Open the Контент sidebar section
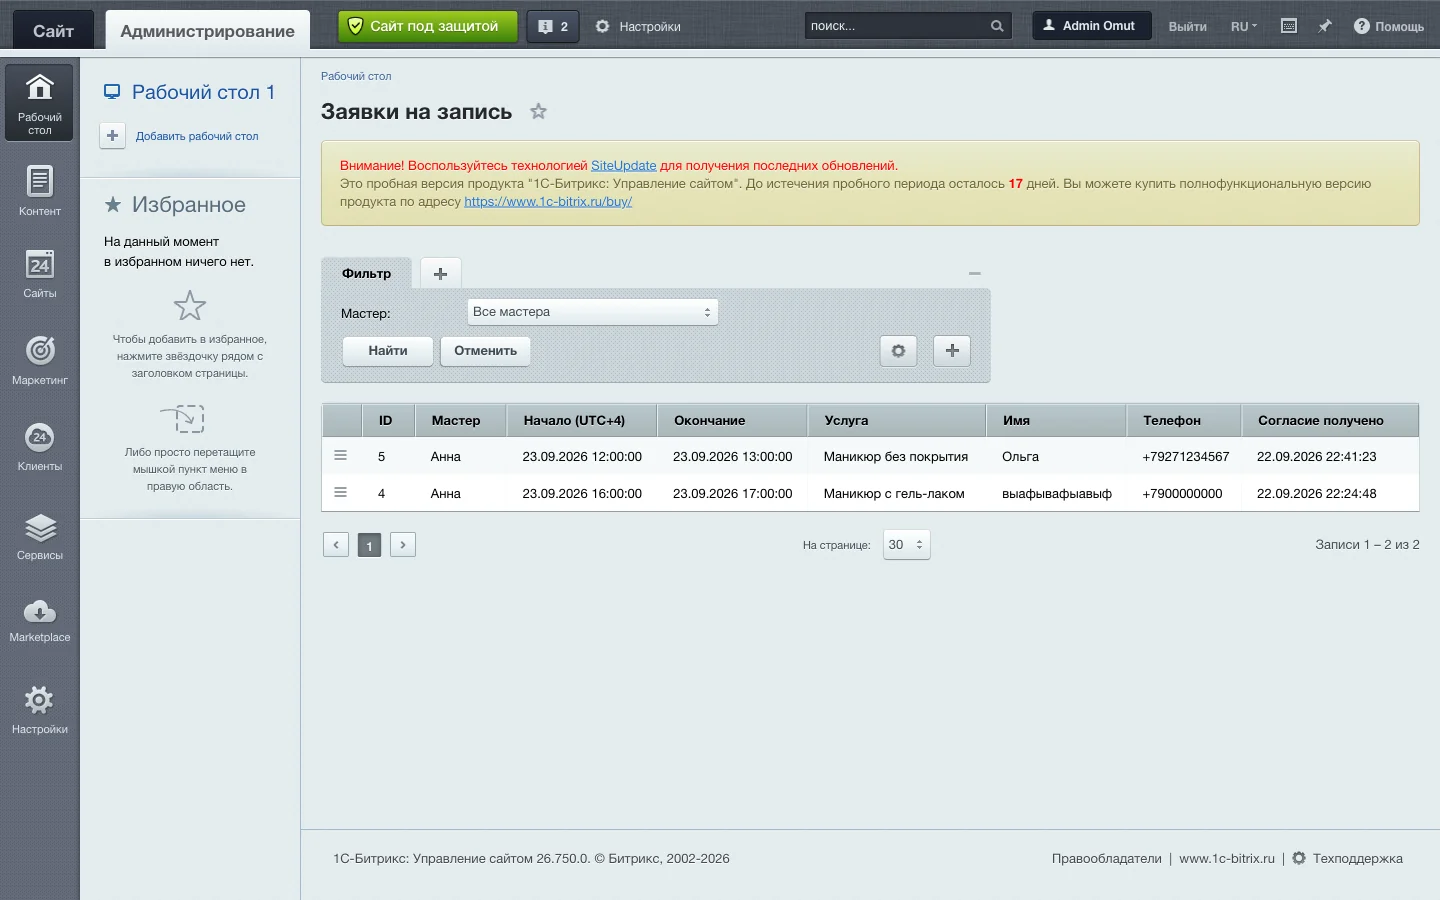The width and height of the screenshot is (1440, 900). click(39, 190)
